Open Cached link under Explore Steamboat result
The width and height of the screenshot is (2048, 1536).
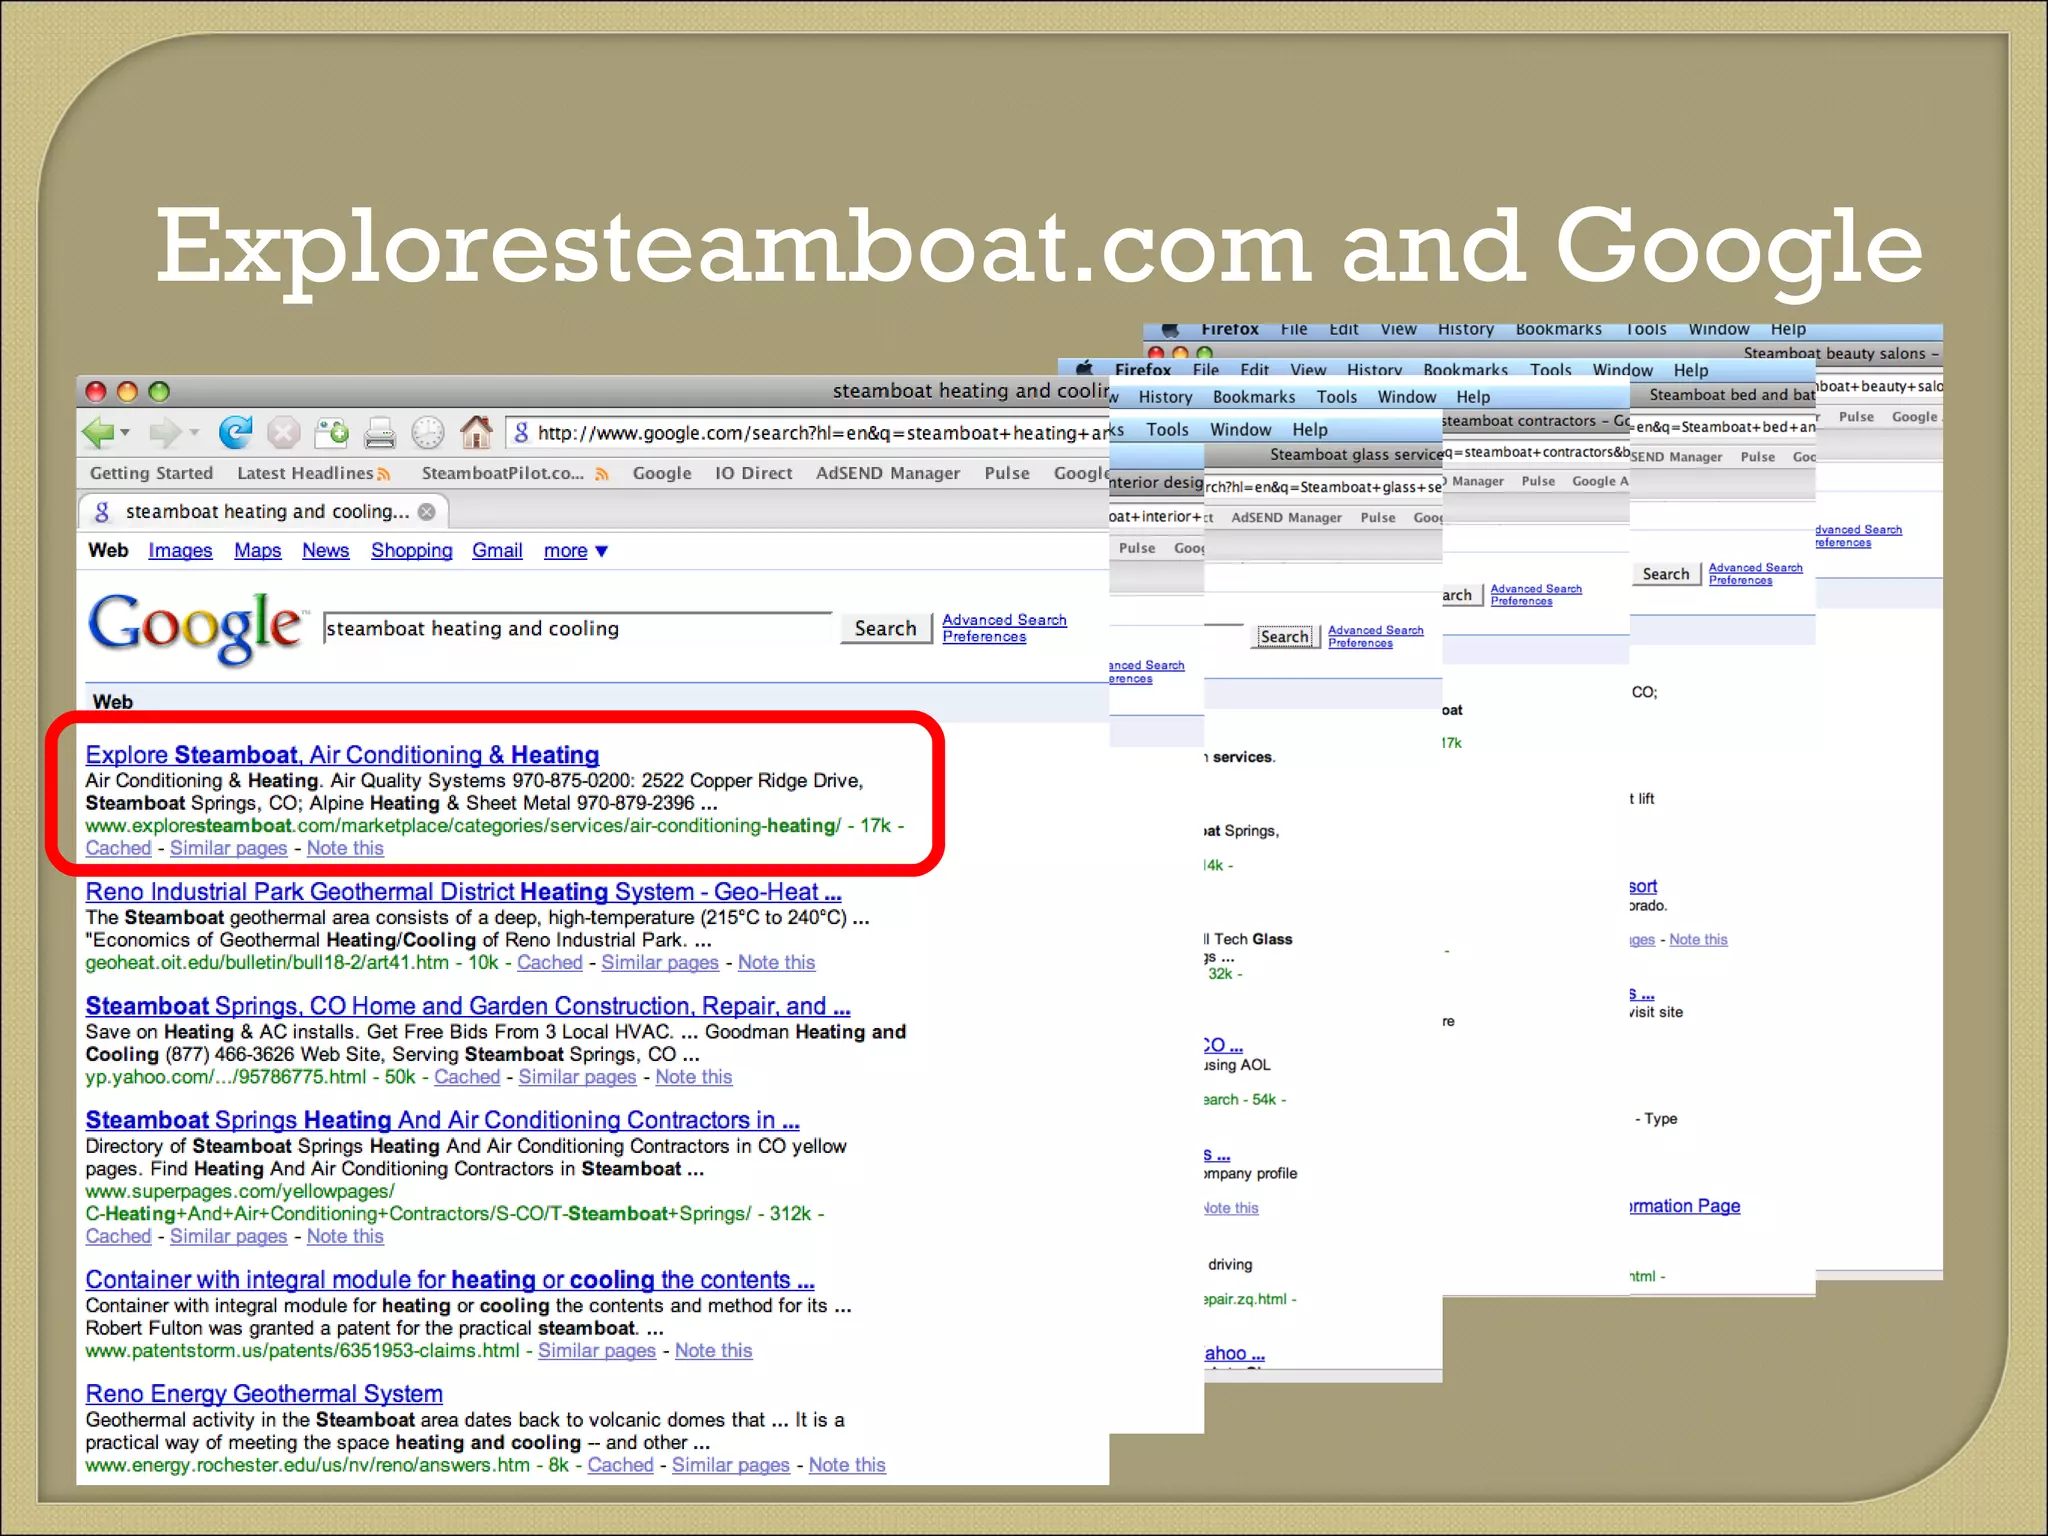click(118, 848)
